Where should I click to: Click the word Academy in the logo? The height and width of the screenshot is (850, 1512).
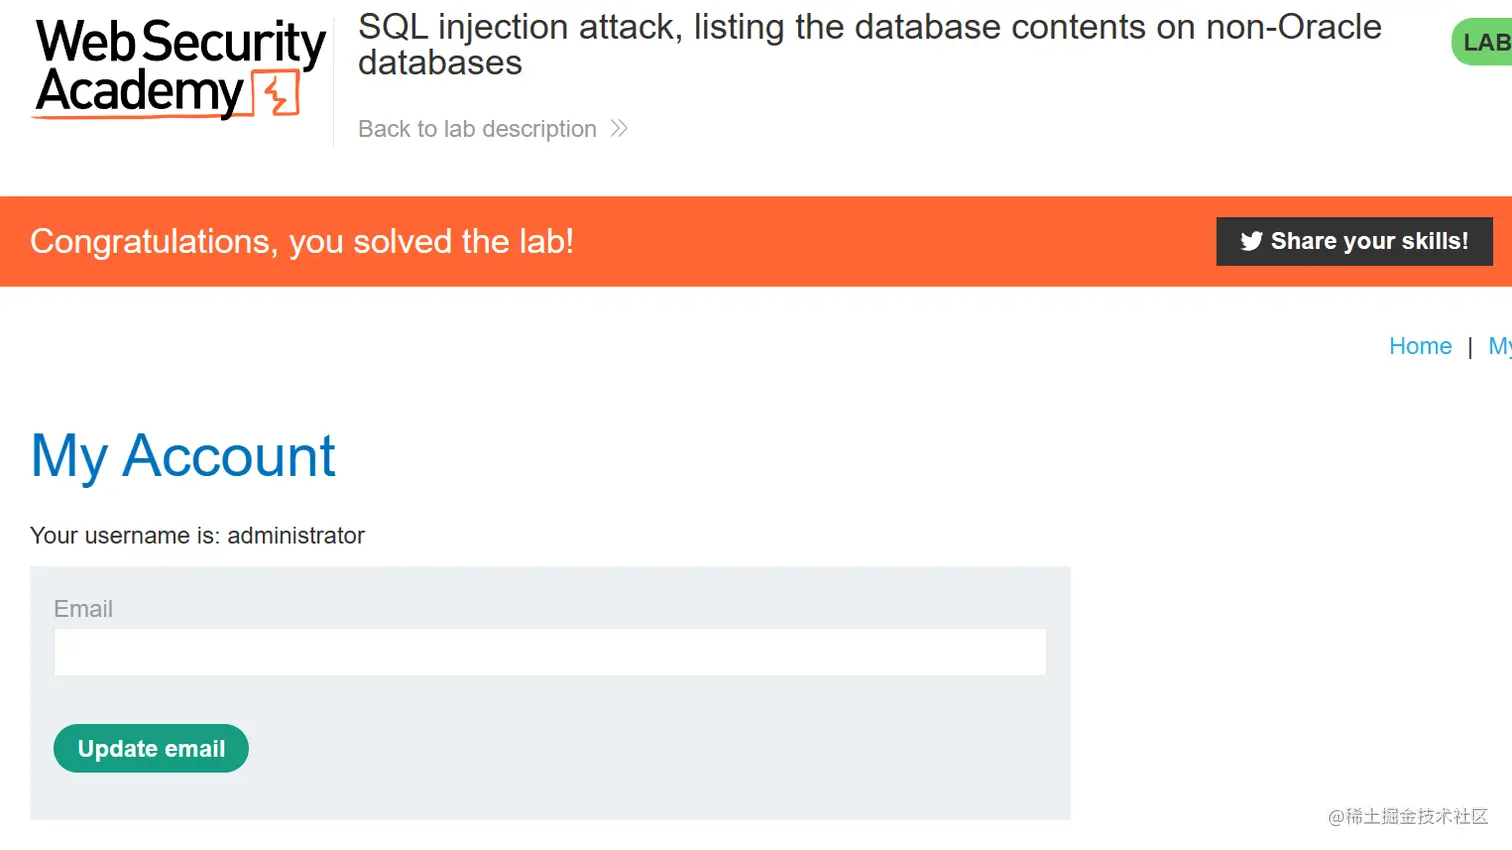[139, 93]
